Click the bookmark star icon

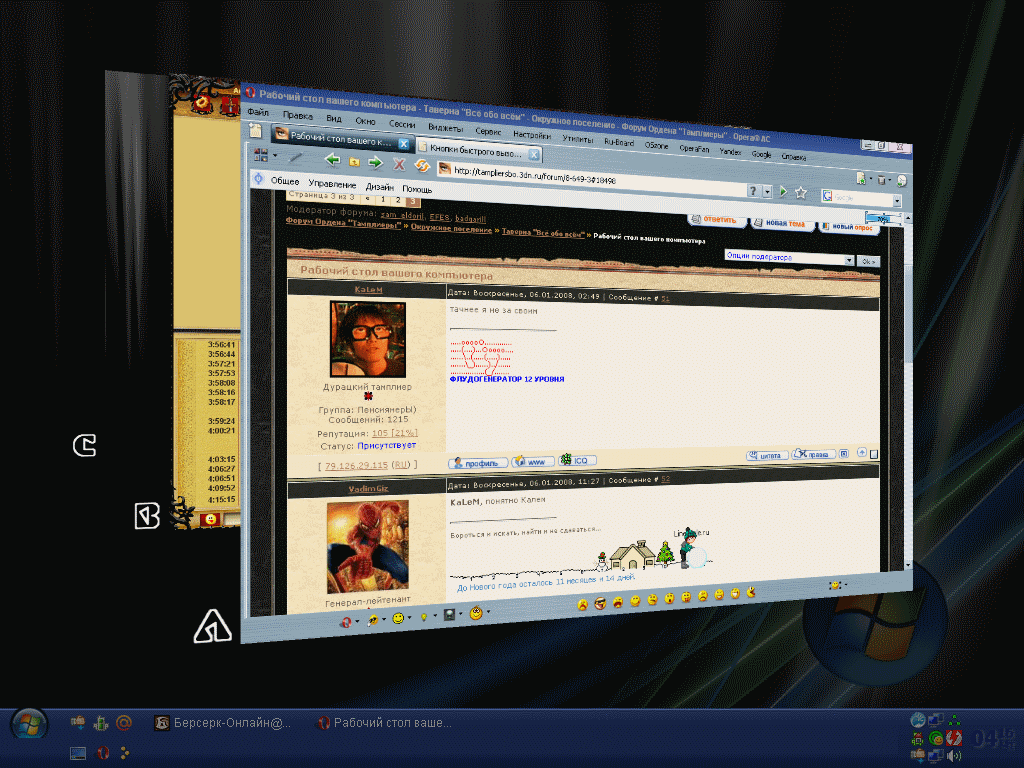pyautogui.click(x=801, y=193)
